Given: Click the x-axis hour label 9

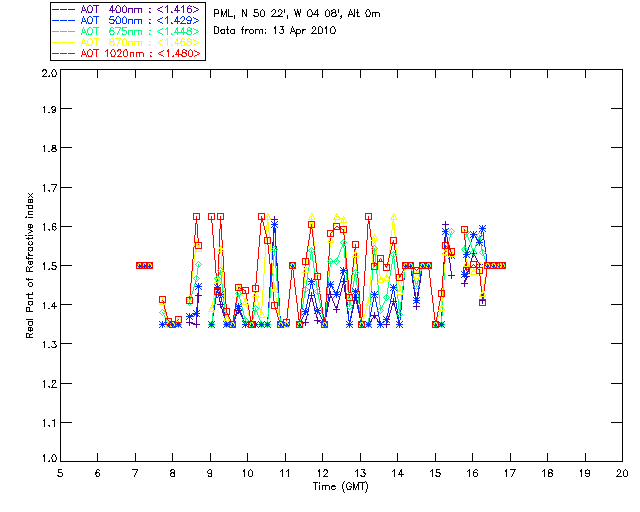Looking at the screenshot, I should tap(210, 473).
